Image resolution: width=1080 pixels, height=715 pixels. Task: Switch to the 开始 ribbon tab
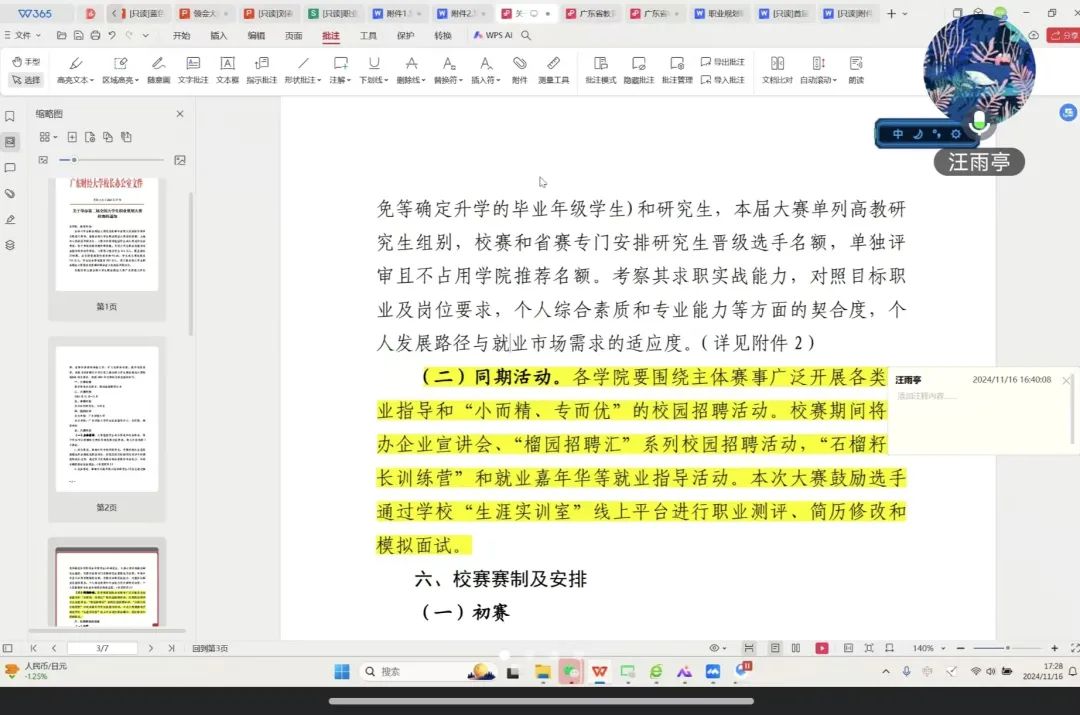pyautogui.click(x=181, y=35)
